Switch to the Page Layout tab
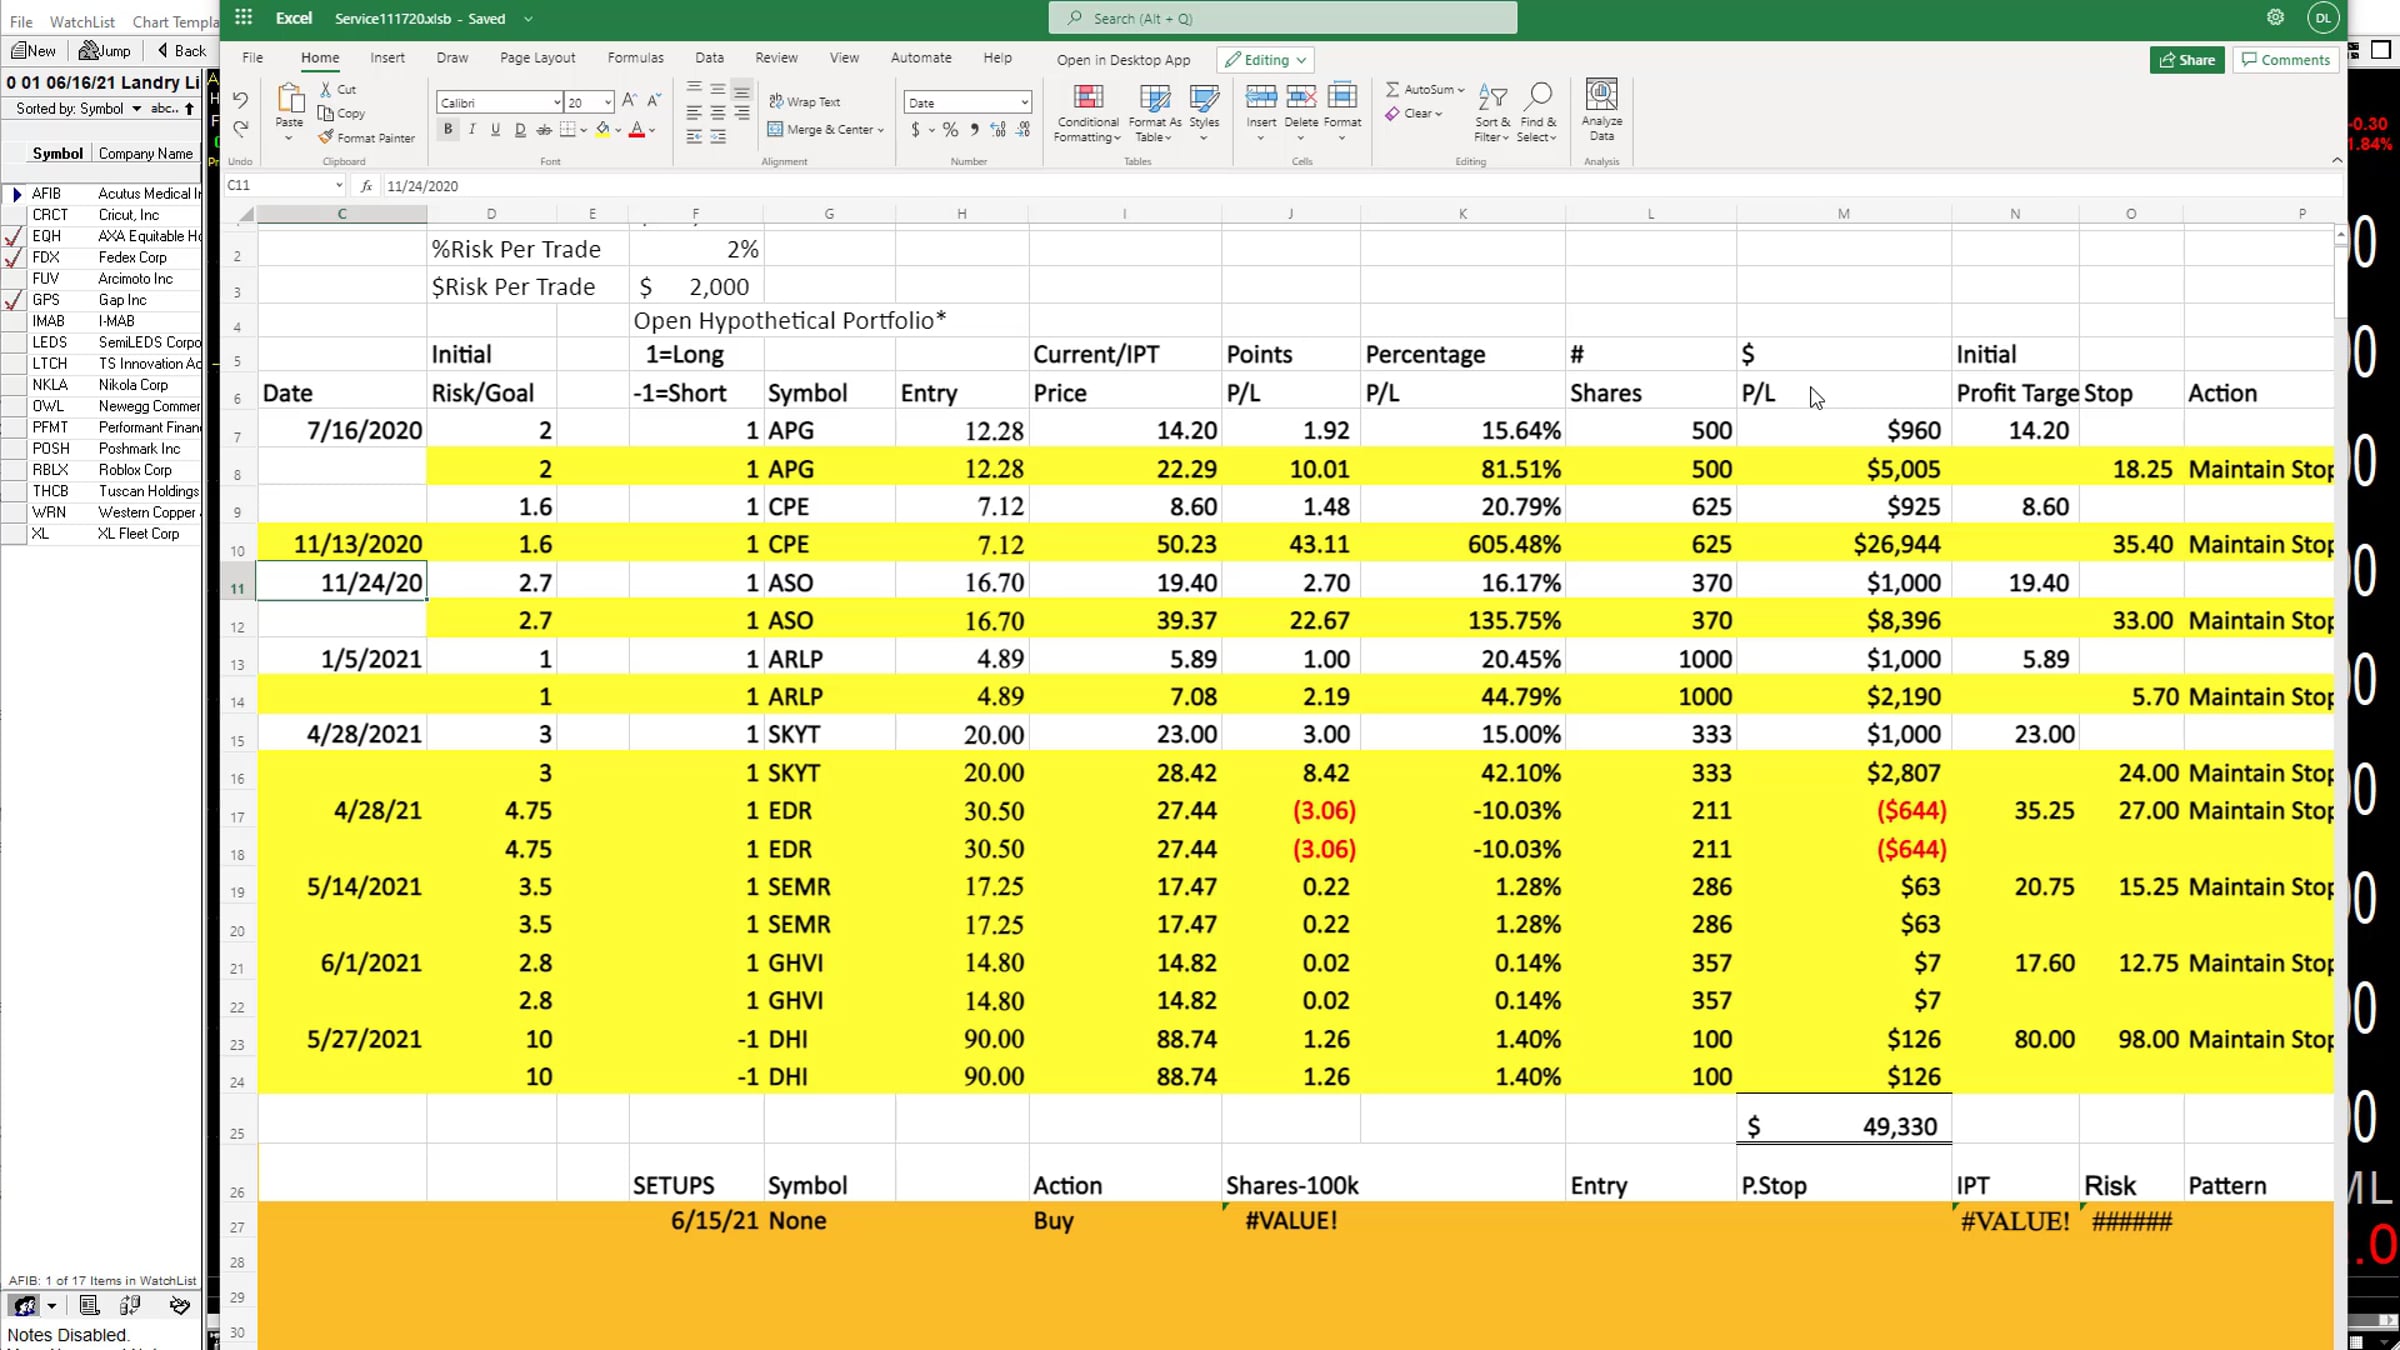2400x1350 pixels. [537, 58]
